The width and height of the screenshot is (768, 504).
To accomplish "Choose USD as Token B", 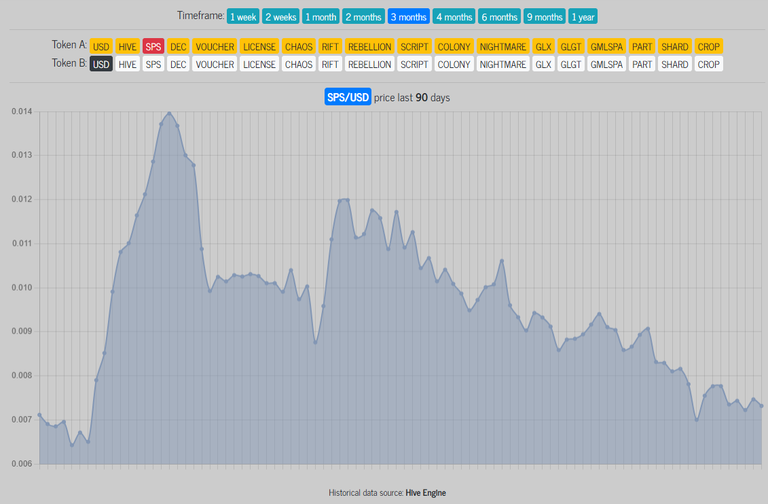I will coord(101,64).
